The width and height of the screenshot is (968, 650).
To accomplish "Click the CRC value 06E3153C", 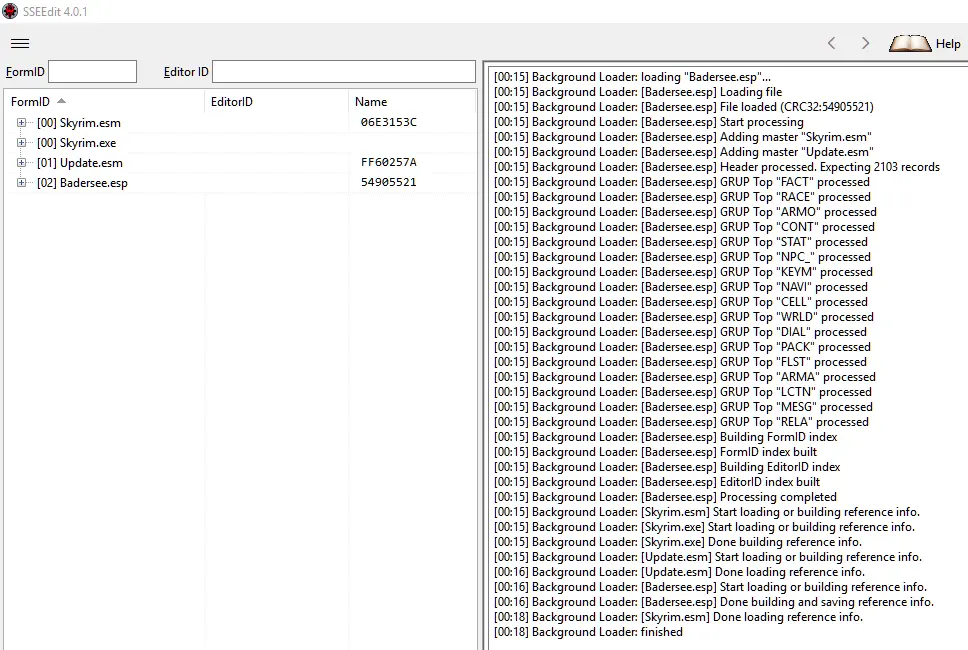I will (x=389, y=122).
